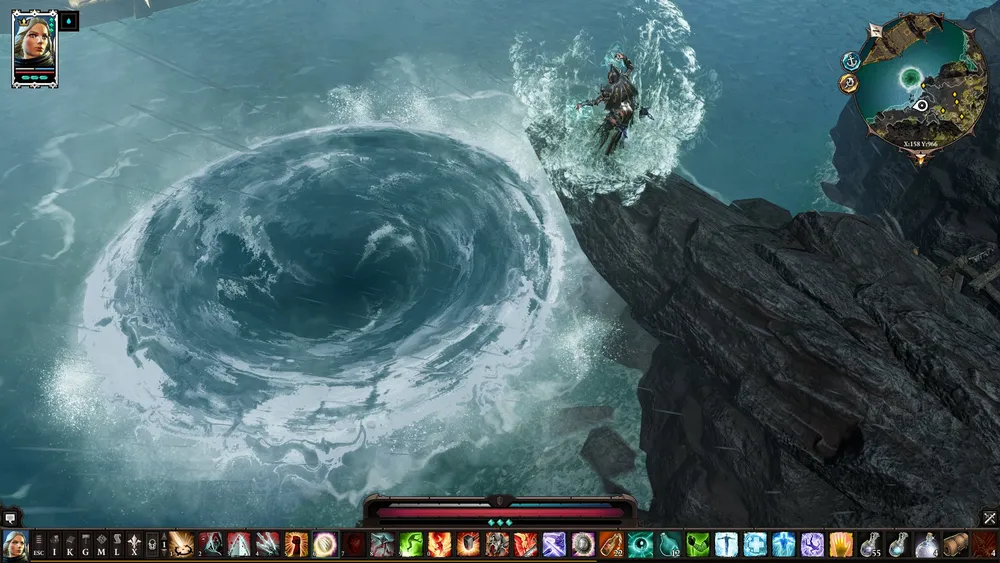The image size is (1000, 563).
Task: Use the large round flask with count 4
Action: (927, 545)
